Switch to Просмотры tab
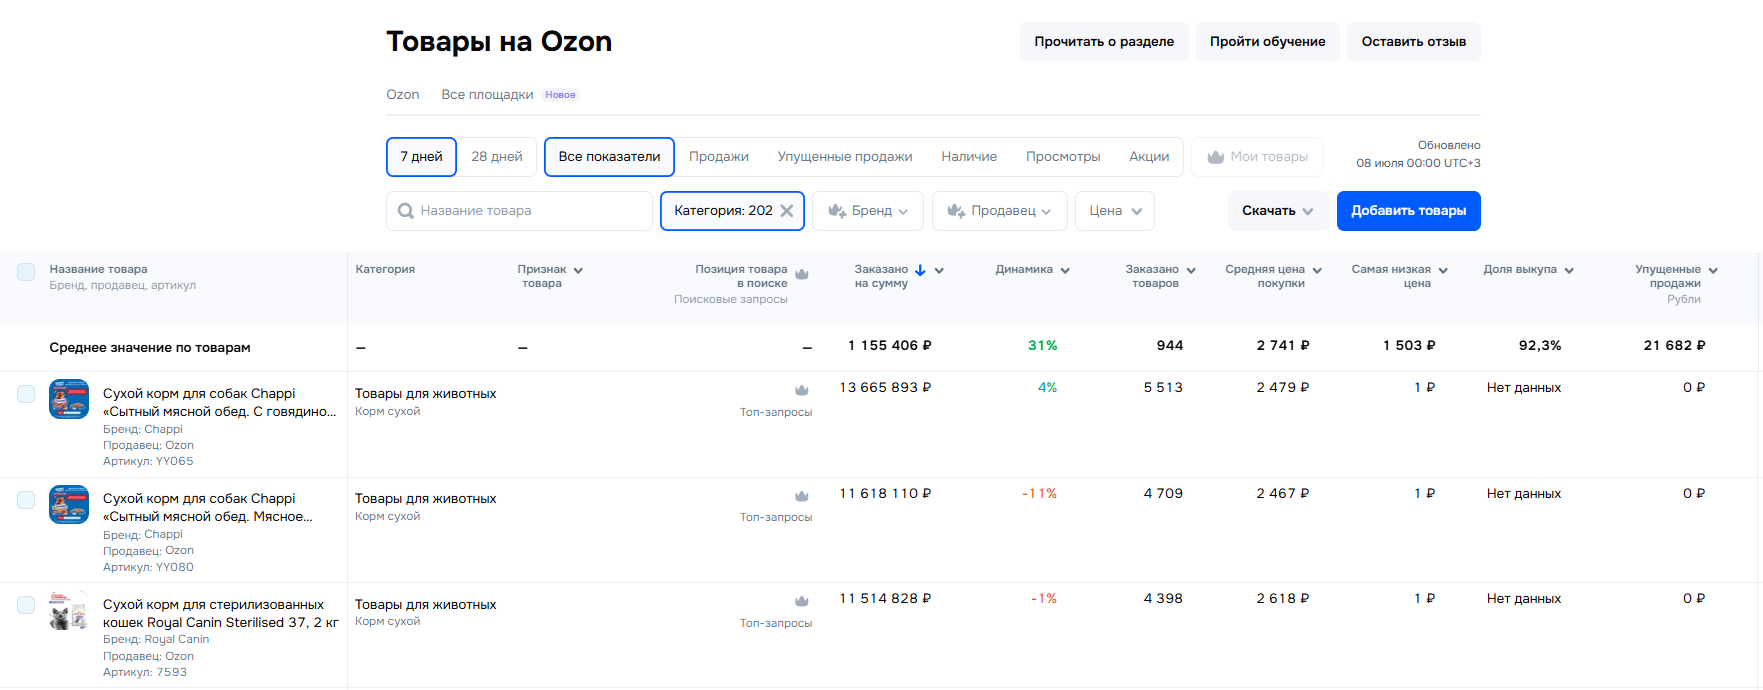 (1063, 157)
